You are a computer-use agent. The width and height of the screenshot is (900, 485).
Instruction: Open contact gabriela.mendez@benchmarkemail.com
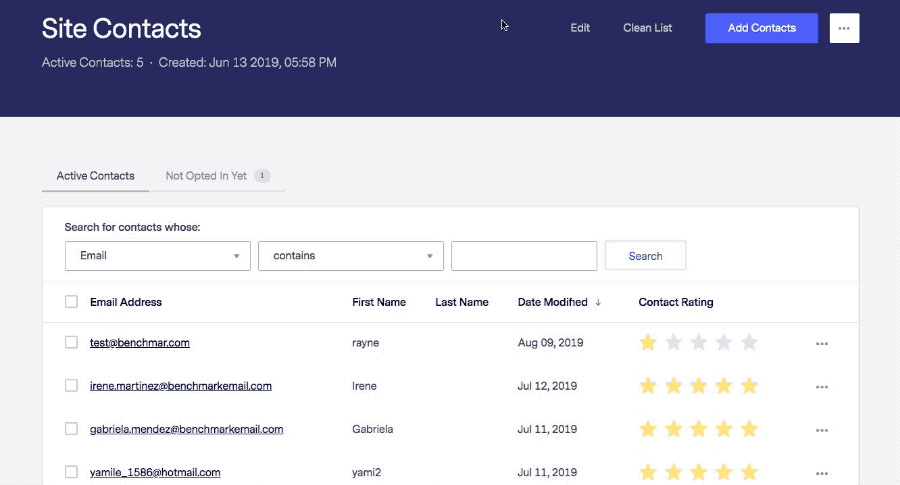[187, 429]
